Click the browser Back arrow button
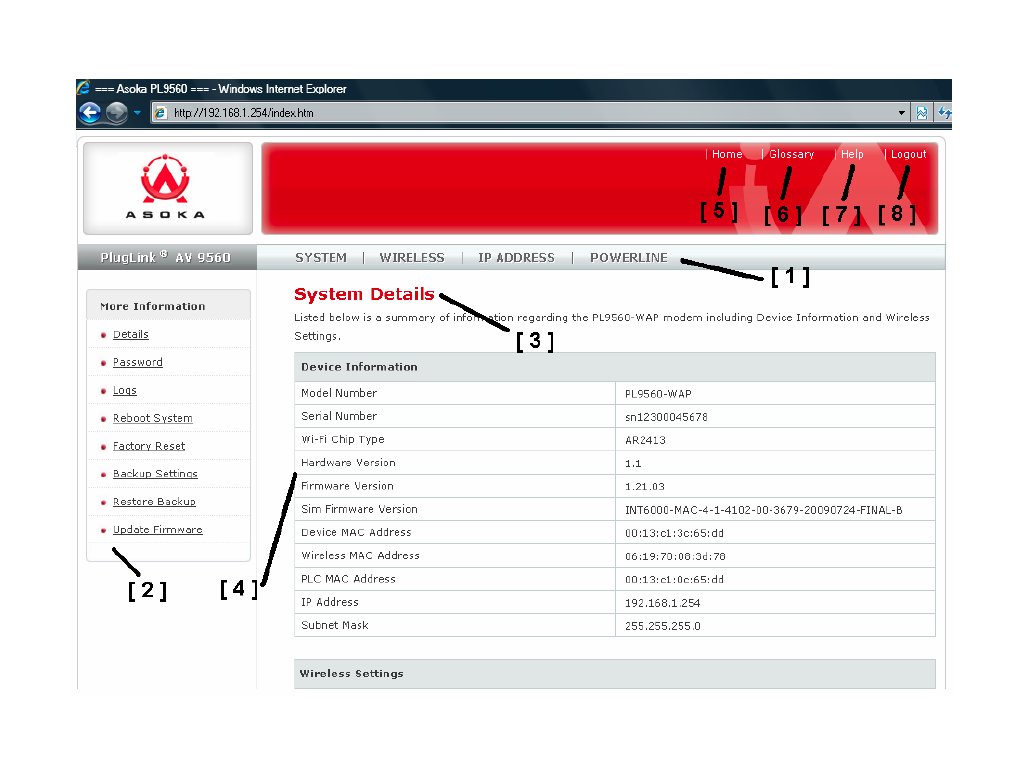Image resolution: width=1024 pixels, height=768 pixels. (90, 112)
